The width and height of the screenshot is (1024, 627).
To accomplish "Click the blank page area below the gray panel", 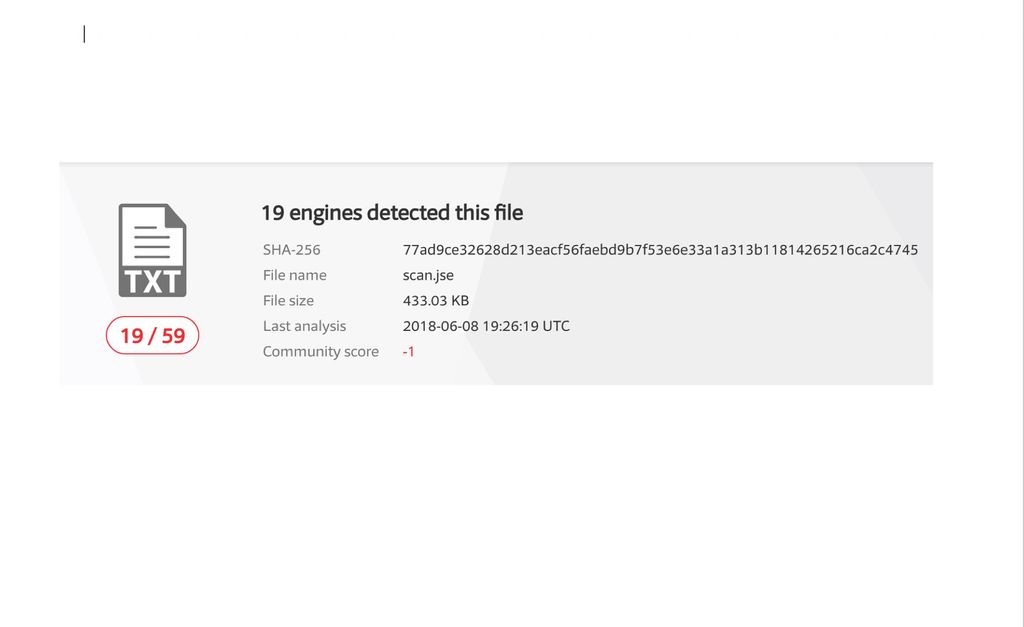I will pos(500,500).
